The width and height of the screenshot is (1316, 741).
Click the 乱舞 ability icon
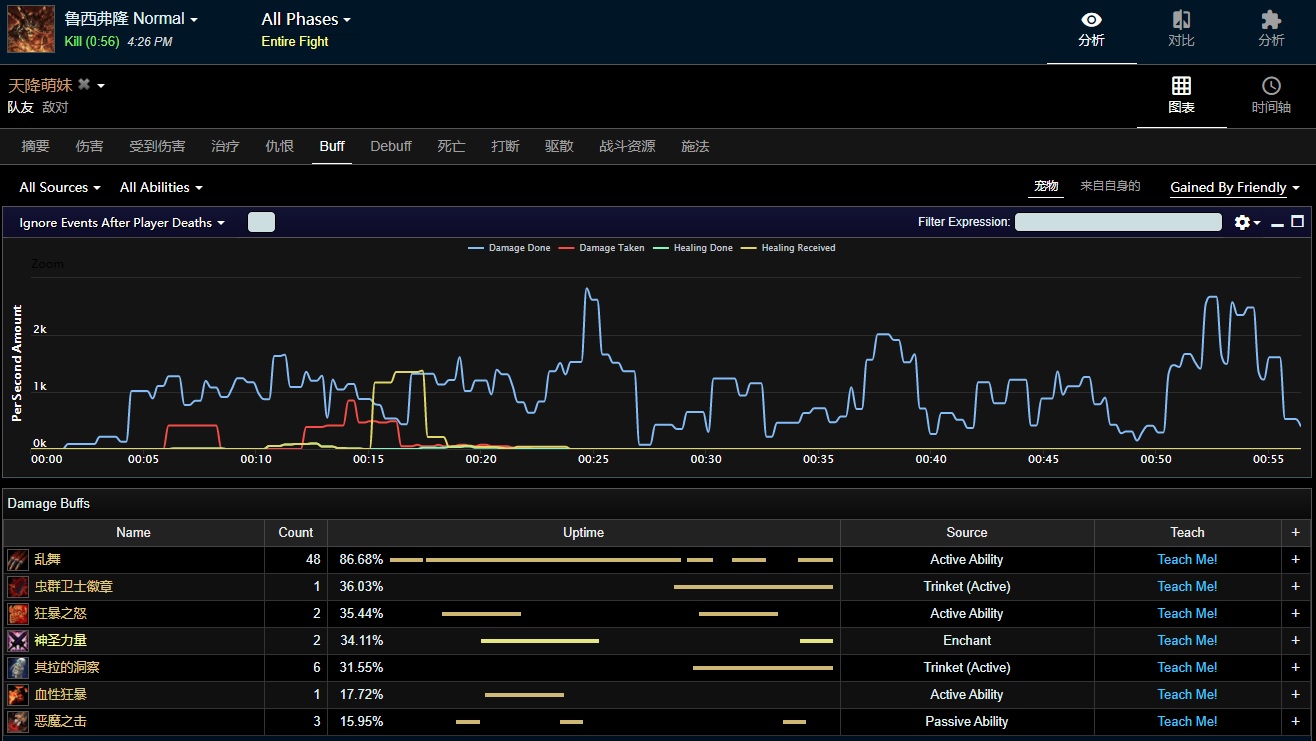[x=18, y=560]
